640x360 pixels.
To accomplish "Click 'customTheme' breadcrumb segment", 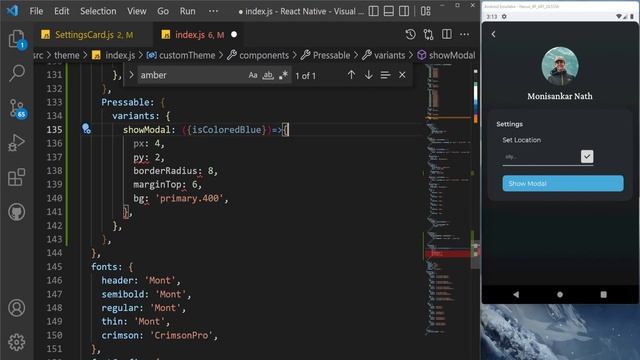I will (187, 55).
